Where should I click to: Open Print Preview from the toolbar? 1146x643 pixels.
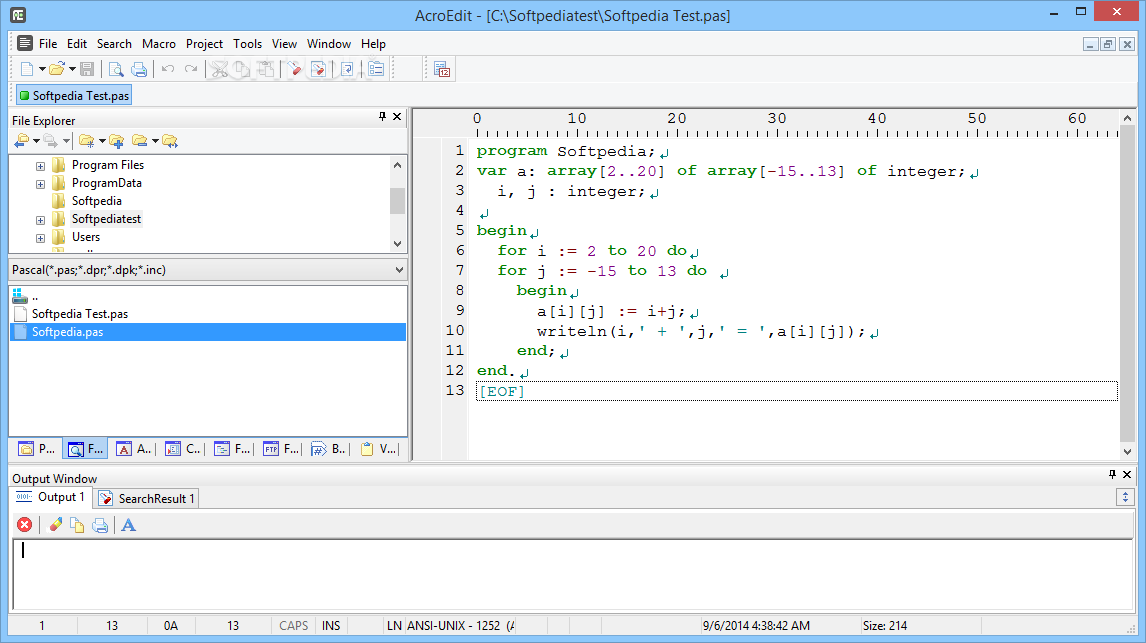coord(115,69)
